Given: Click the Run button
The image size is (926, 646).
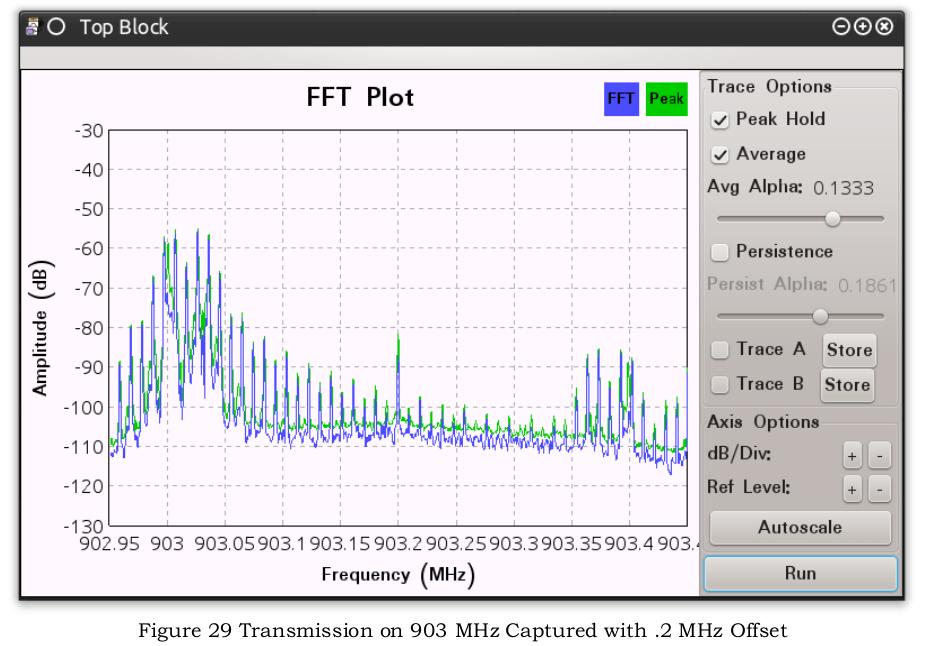Looking at the screenshot, I should (800, 573).
